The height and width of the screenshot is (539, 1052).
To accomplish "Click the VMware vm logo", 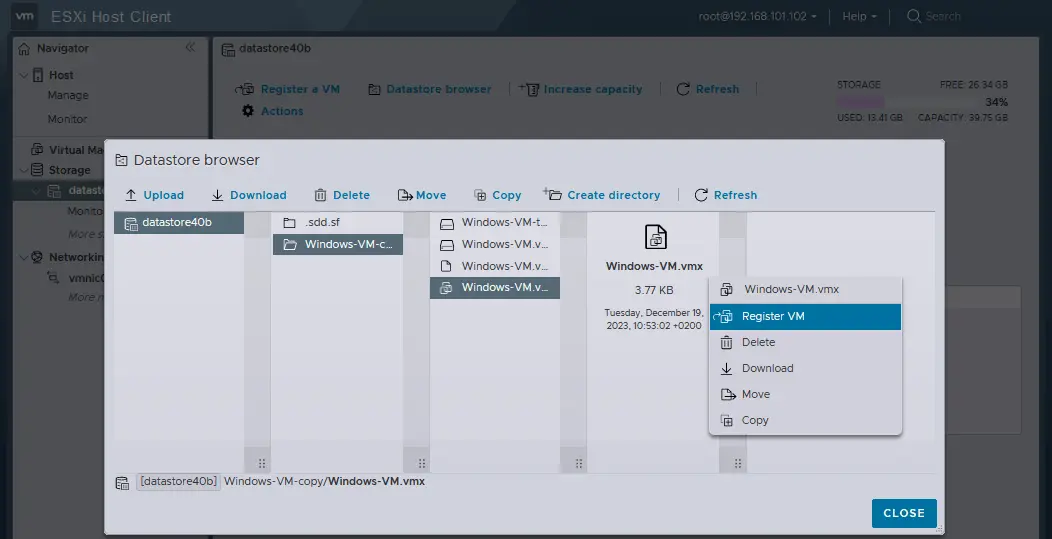I will point(25,15).
